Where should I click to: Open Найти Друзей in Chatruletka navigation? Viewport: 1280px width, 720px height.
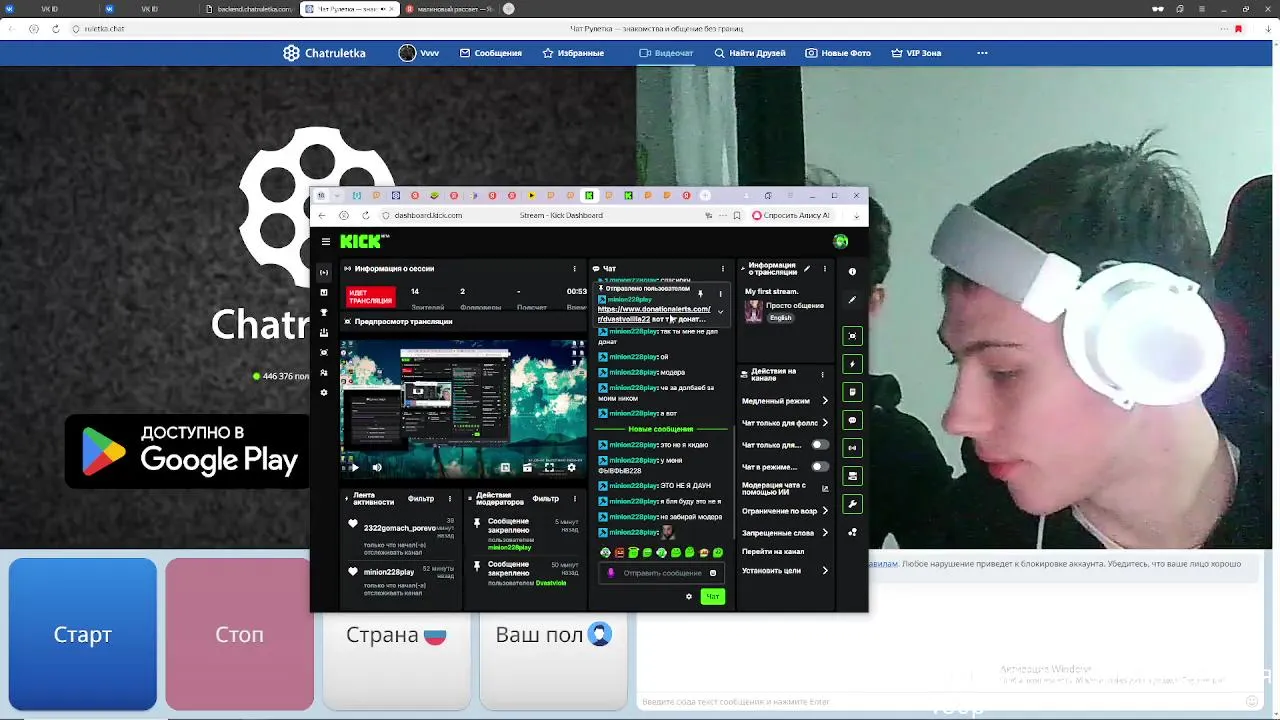click(749, 53)
